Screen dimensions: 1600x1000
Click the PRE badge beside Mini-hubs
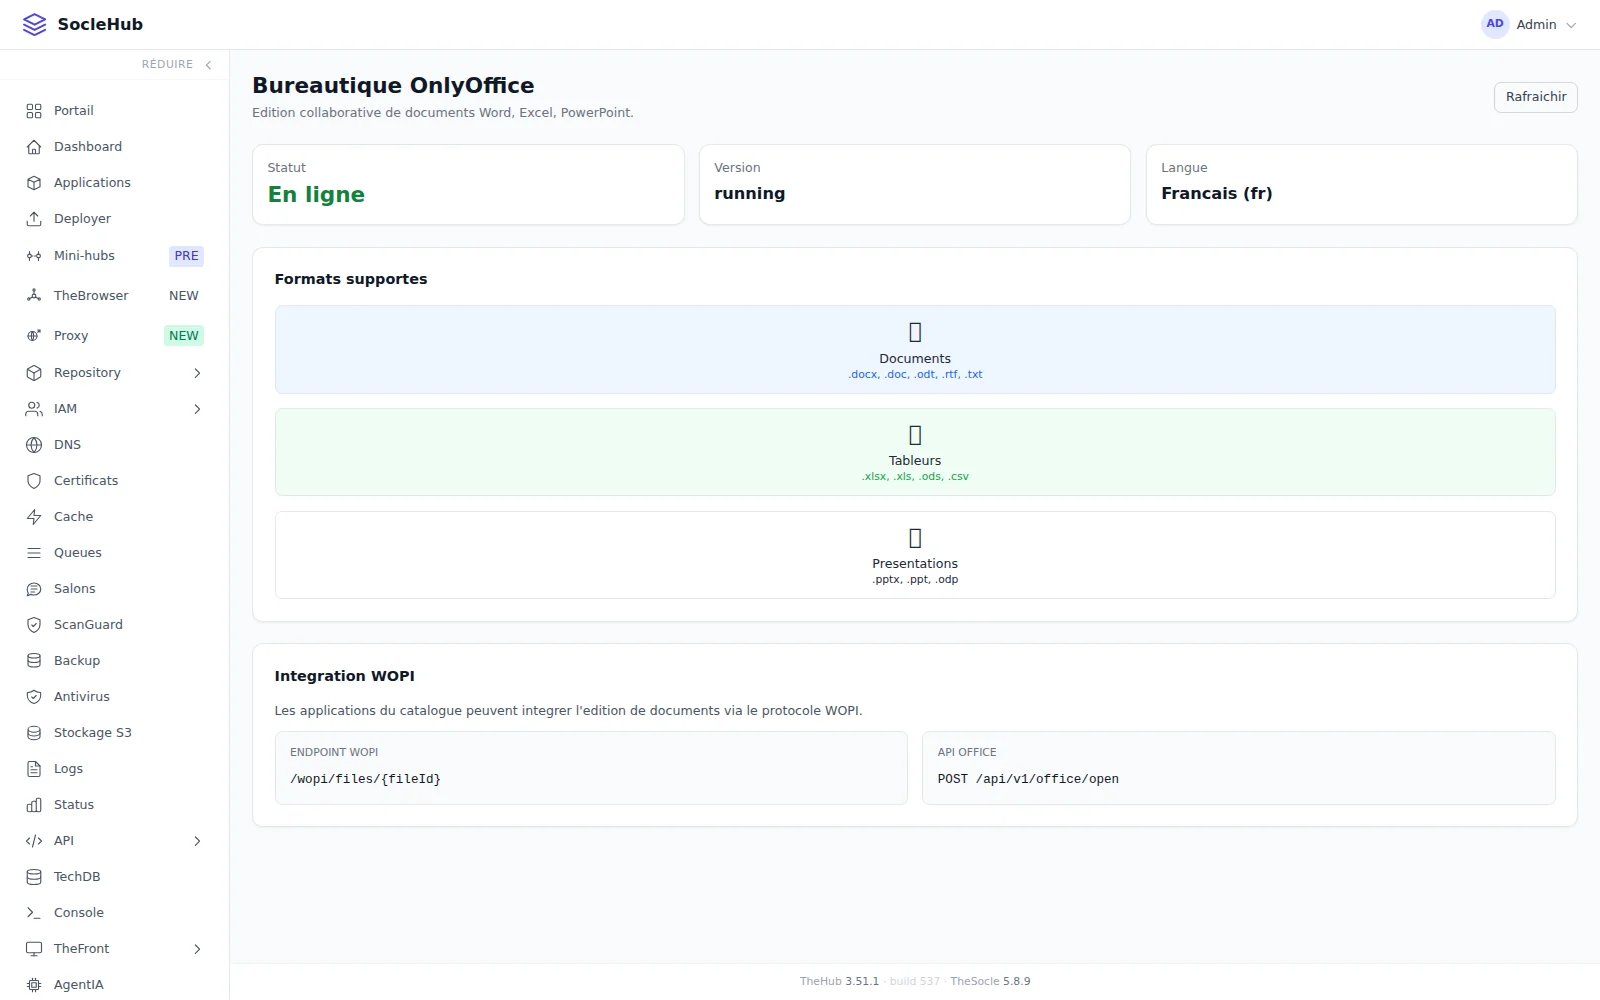tap(186, 256)
